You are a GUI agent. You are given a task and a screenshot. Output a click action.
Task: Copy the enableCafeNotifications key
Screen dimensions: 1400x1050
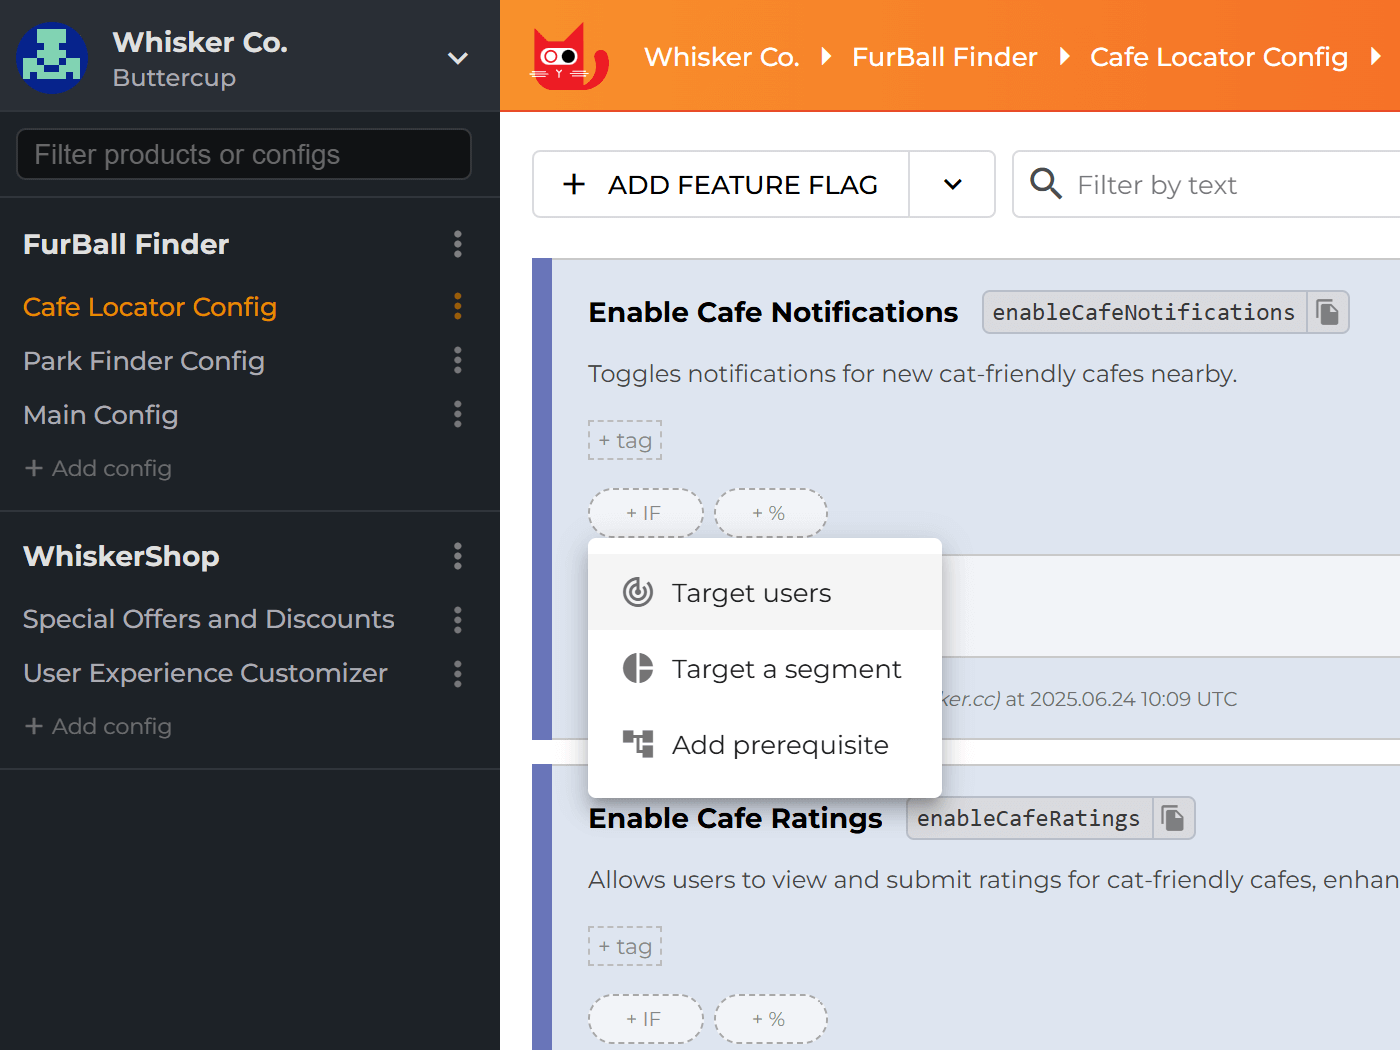pos(1327,312)
